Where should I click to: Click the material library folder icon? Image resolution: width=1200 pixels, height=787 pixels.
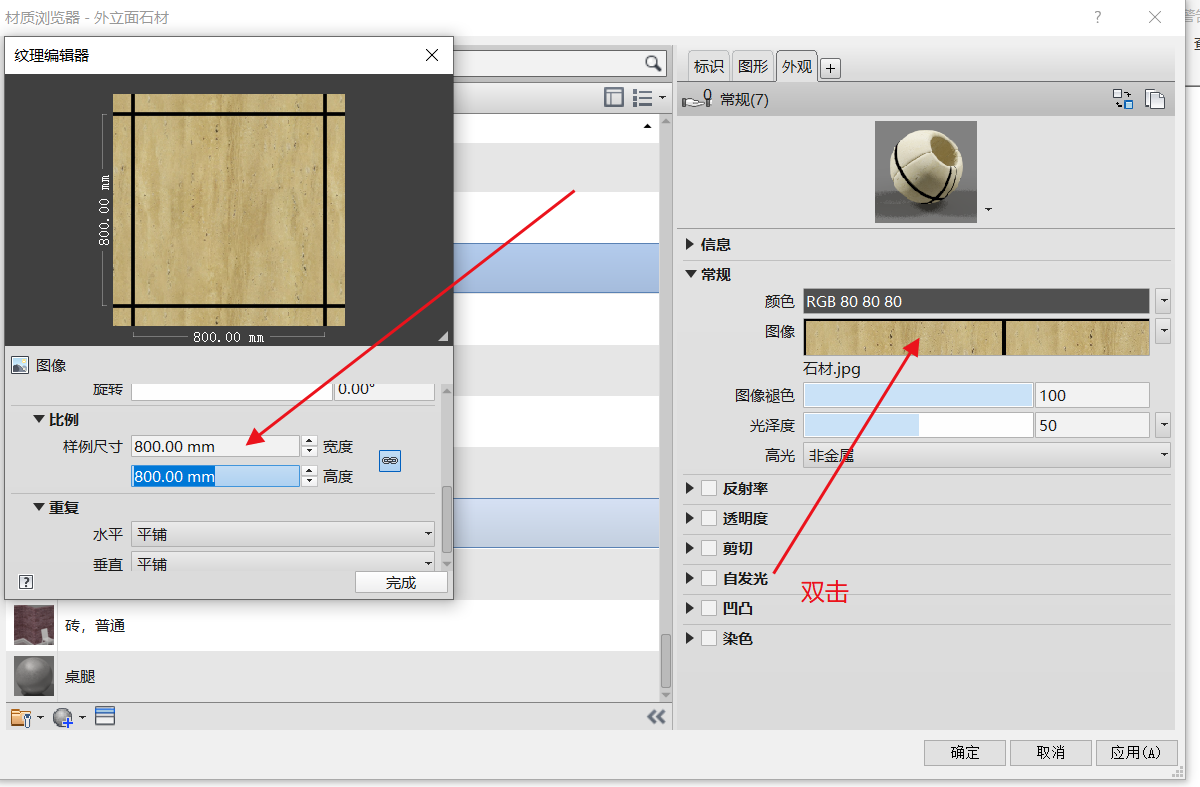click(x=21, y=716)
